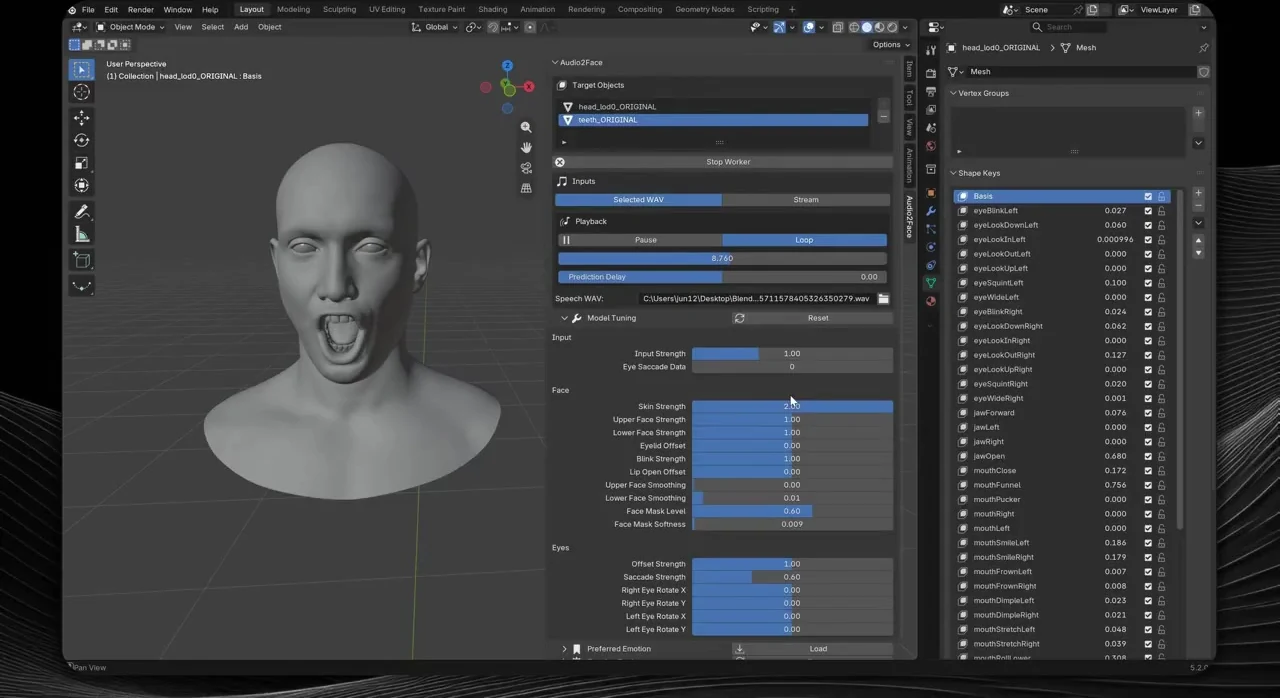Switch to the Shading workspace tab
The width and height of the screenshot is (1280, 698).
pos(492,9)
